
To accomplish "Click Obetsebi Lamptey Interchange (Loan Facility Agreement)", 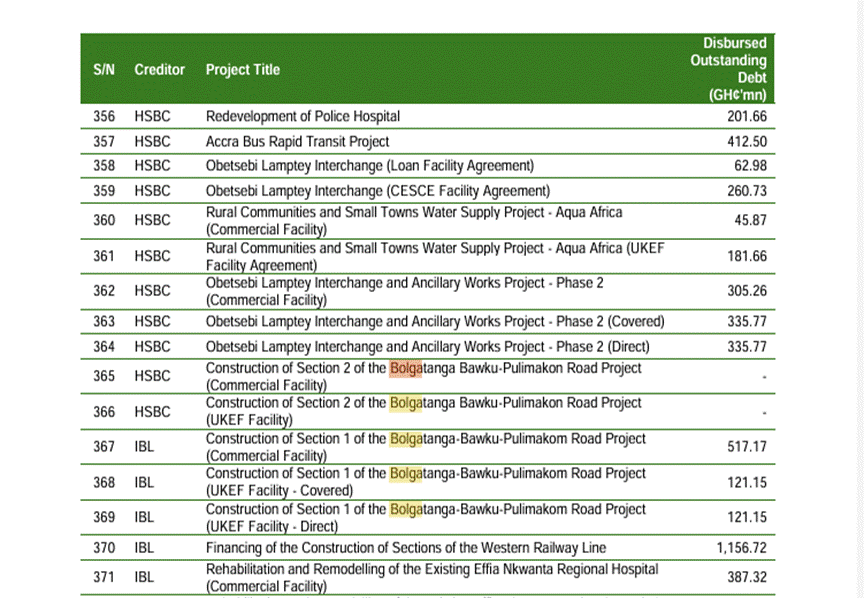I will (370, 166).
